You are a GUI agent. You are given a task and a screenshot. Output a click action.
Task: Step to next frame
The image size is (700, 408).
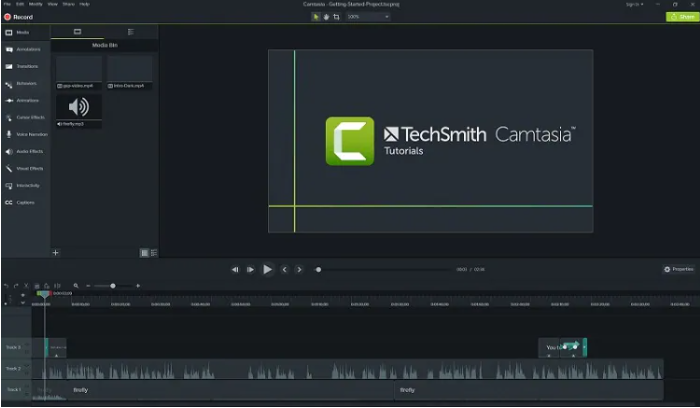pos(250,269)
